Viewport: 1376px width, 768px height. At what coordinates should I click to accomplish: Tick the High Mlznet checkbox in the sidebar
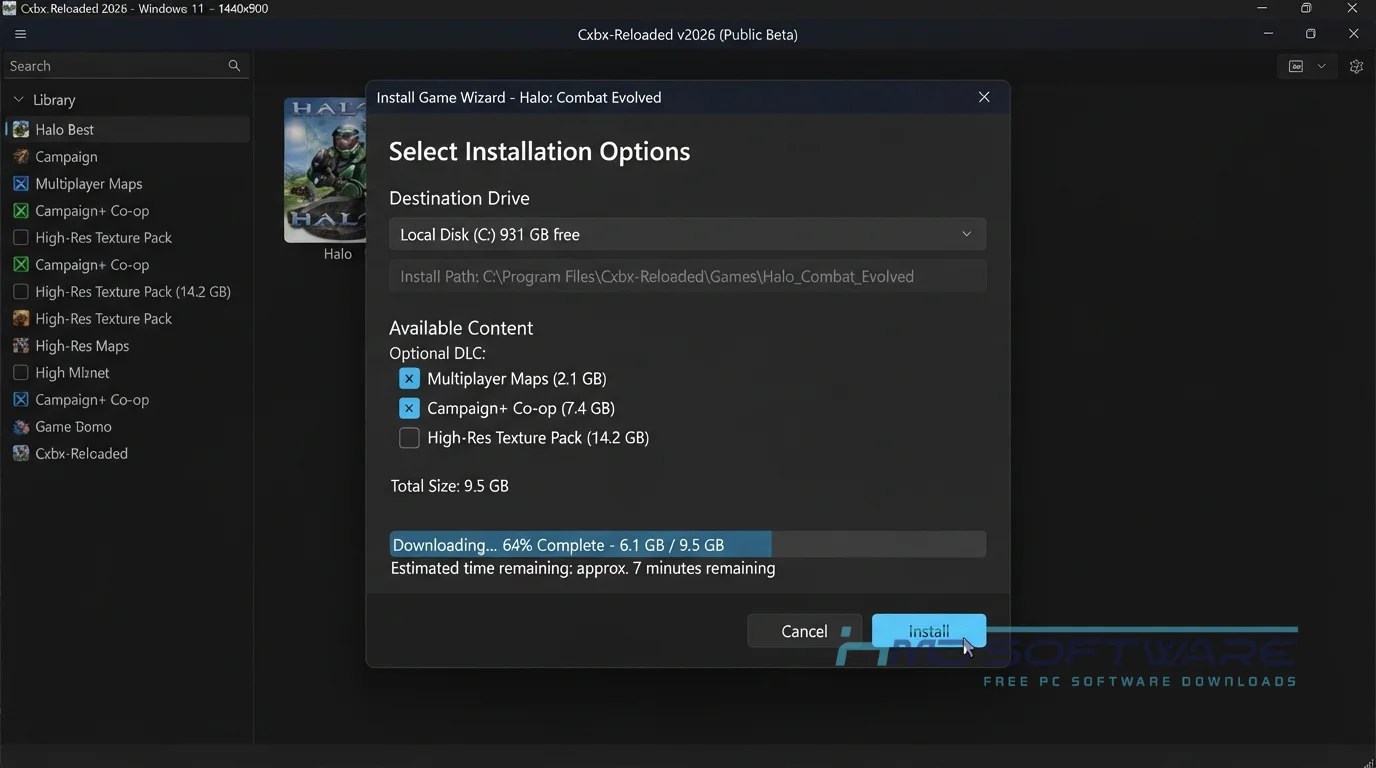click(x=21, y=373)
